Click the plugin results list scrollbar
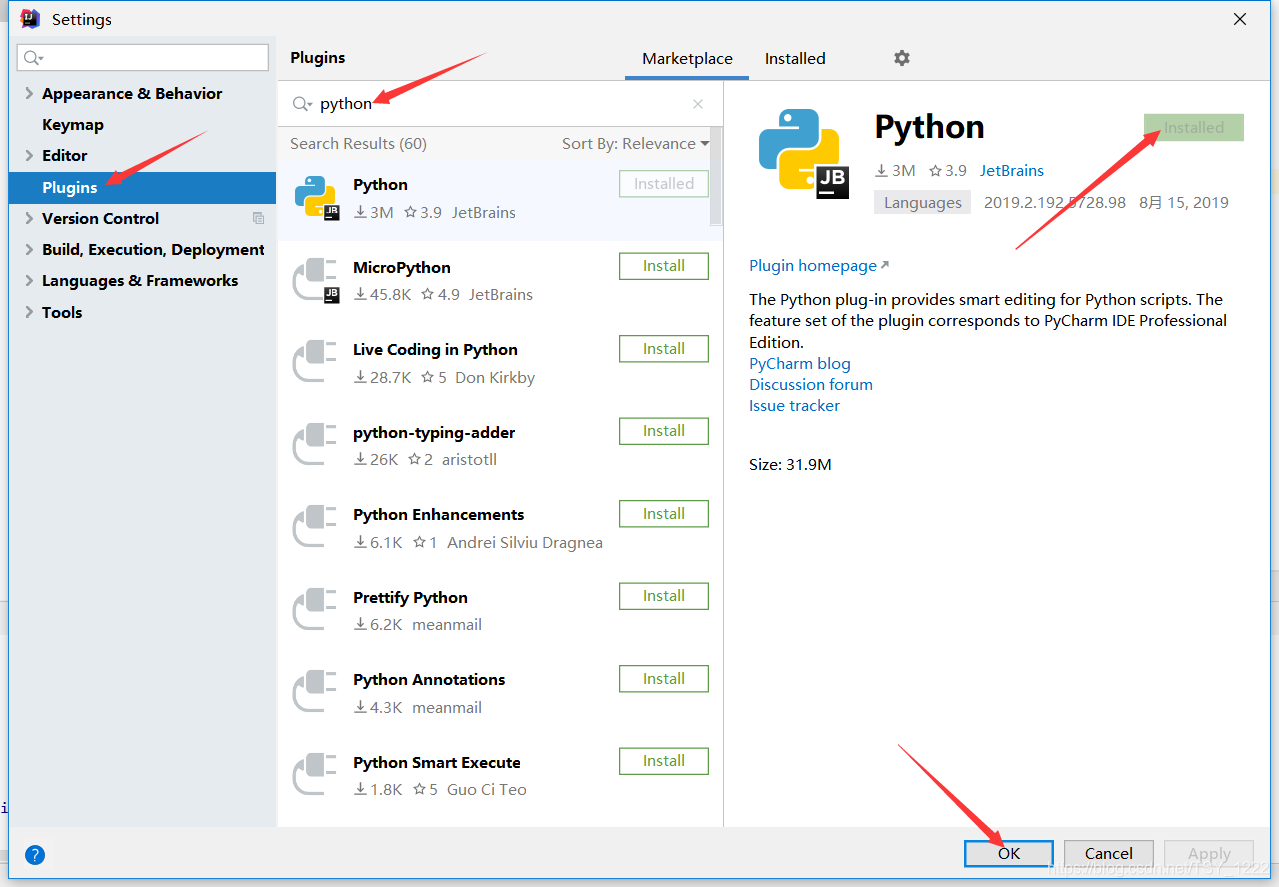 click(x=716, y=176)
